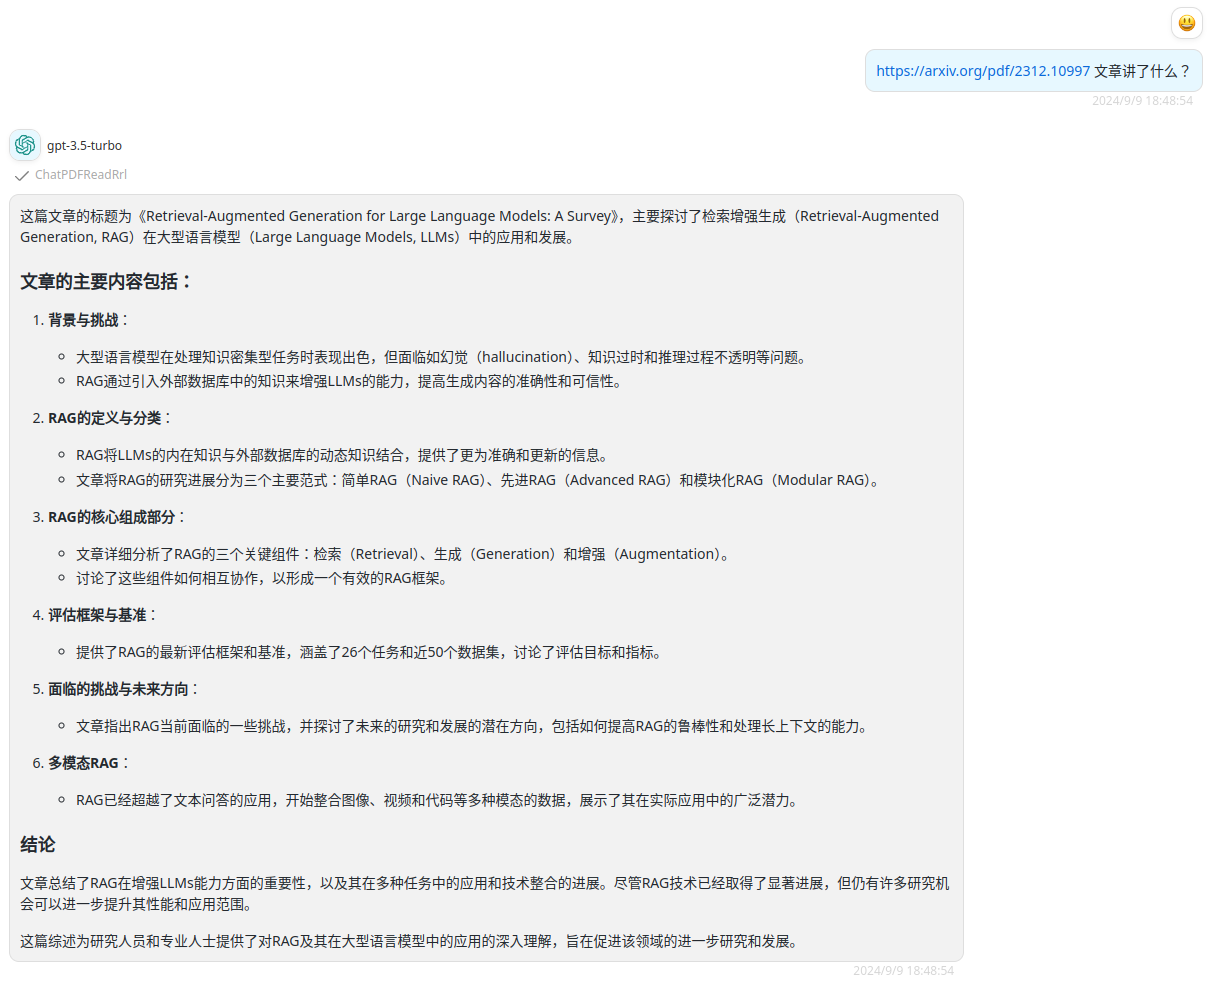This screenshot has height=982, width=1217.
Task: Click the list item 面临的挑战与未来方向
Action: click(x=118, y=689)
